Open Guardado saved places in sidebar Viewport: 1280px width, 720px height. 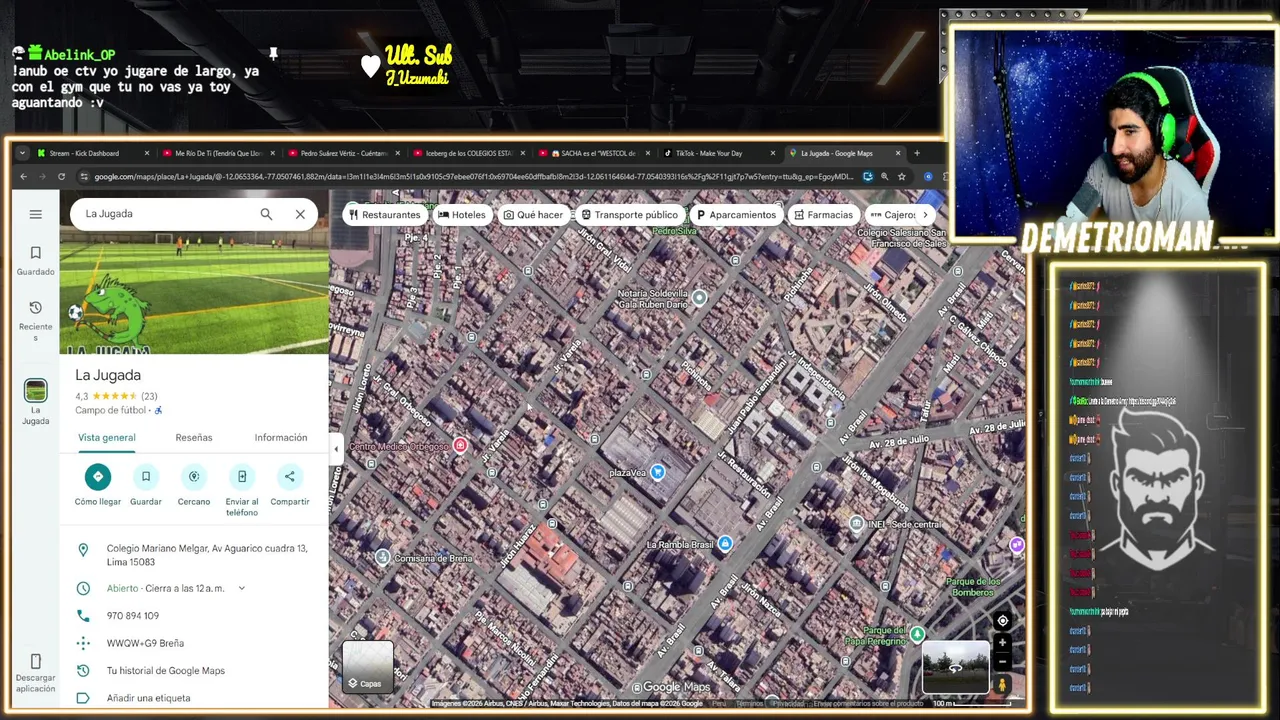tap(36, 261)
